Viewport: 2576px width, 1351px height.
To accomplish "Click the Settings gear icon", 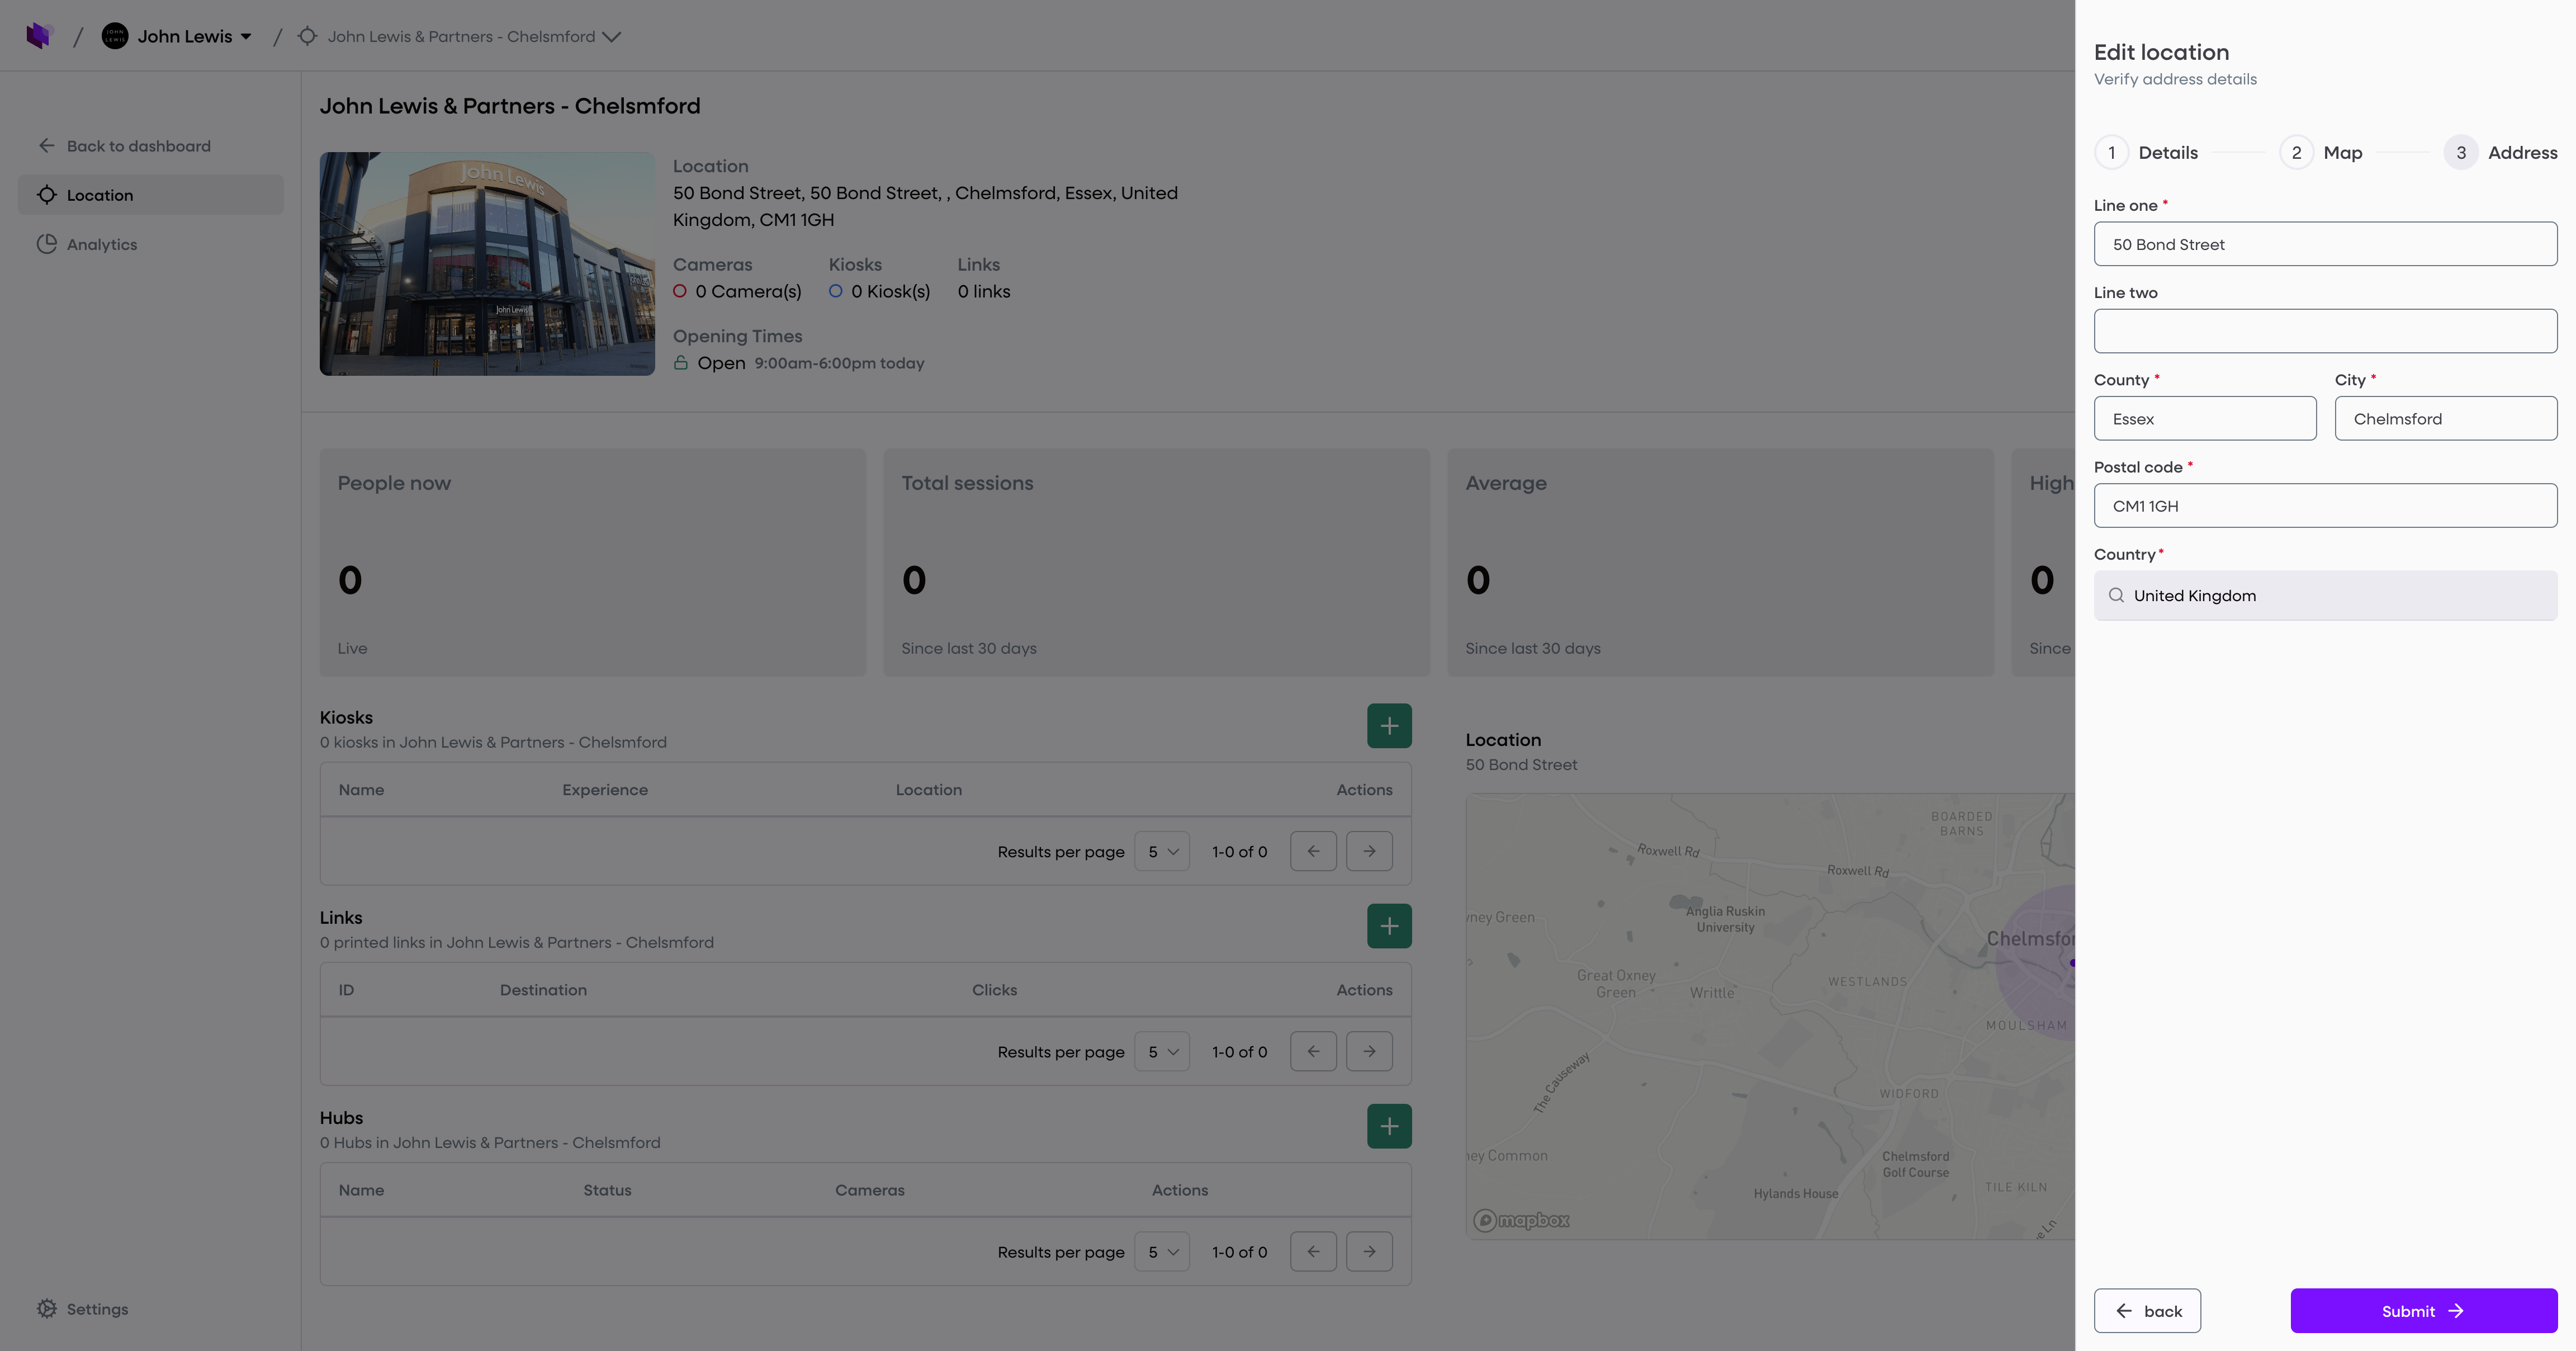I will (47, 1309).
